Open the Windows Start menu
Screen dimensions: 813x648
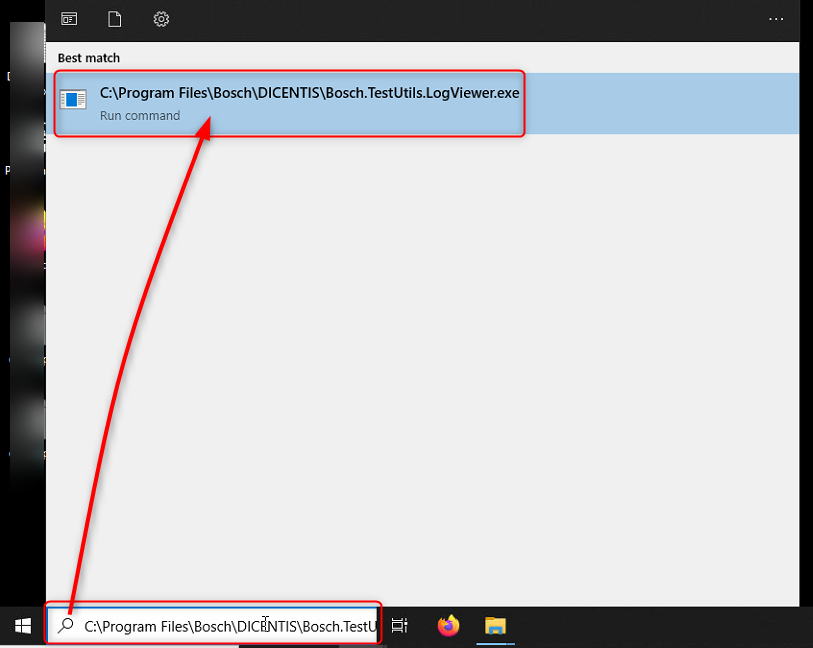23,626
